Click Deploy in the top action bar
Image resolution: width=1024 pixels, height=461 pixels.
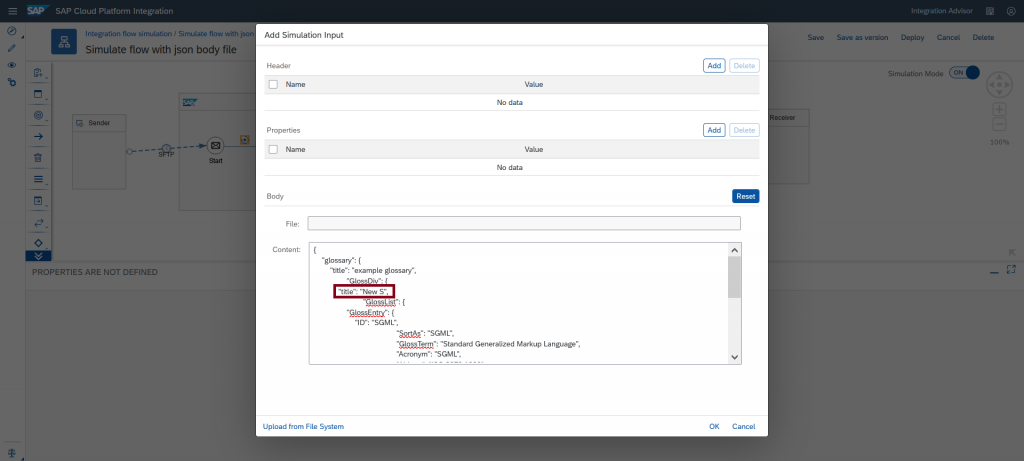[x=912, y=37]
